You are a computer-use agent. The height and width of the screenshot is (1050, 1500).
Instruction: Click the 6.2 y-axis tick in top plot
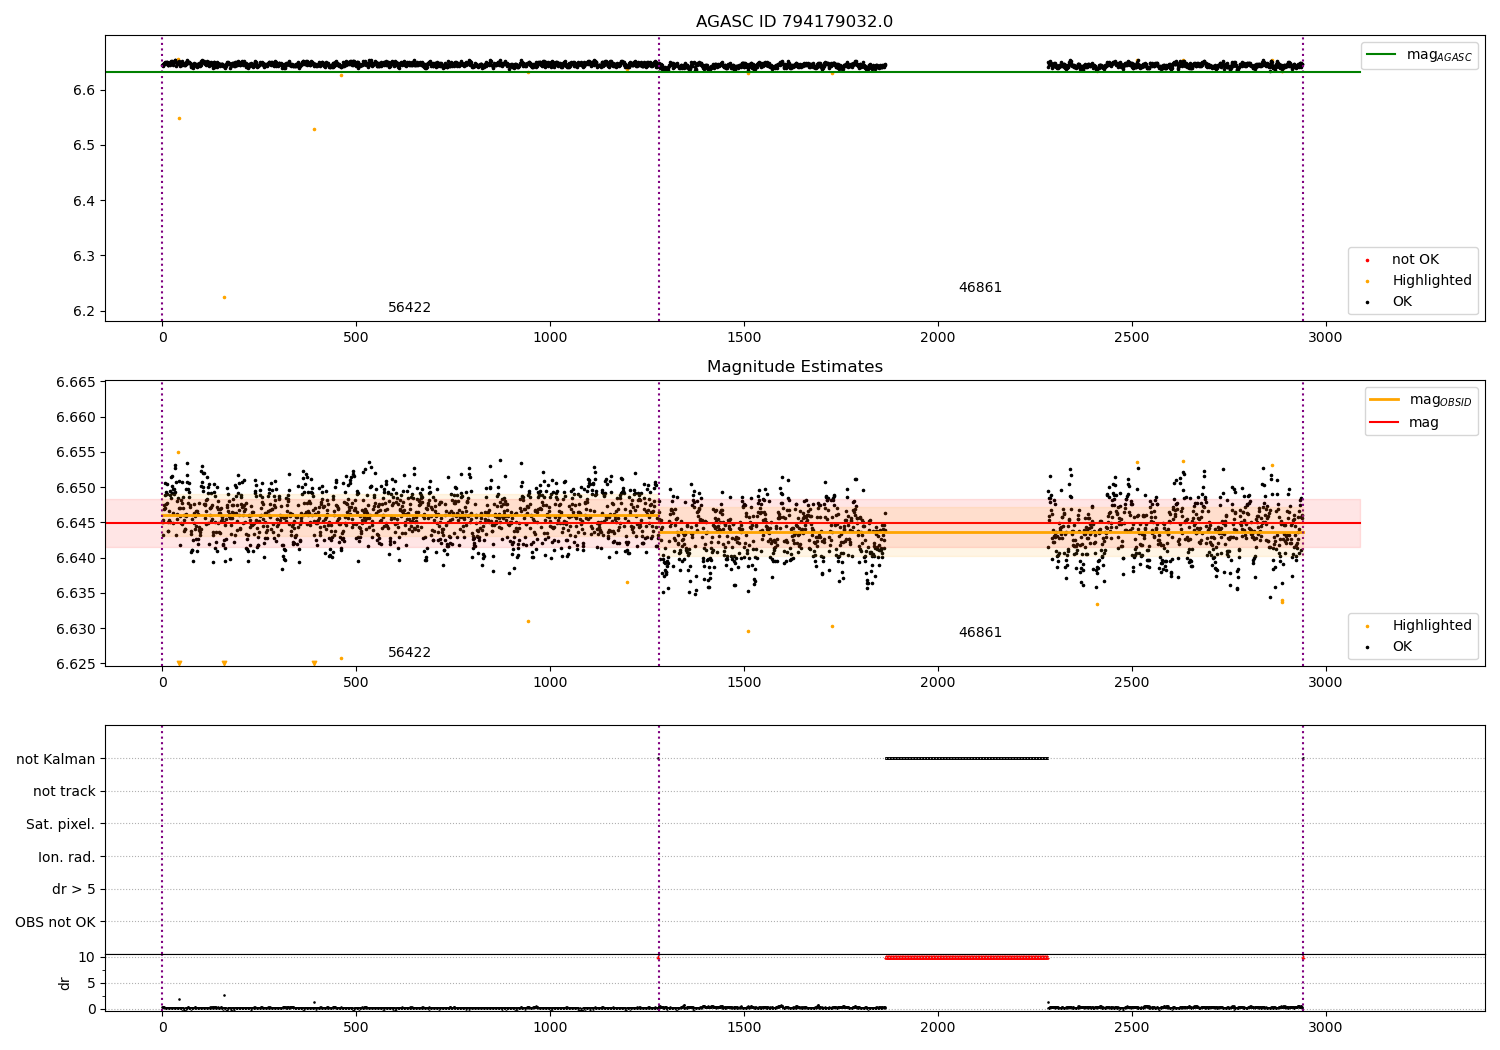click(85, 312)
